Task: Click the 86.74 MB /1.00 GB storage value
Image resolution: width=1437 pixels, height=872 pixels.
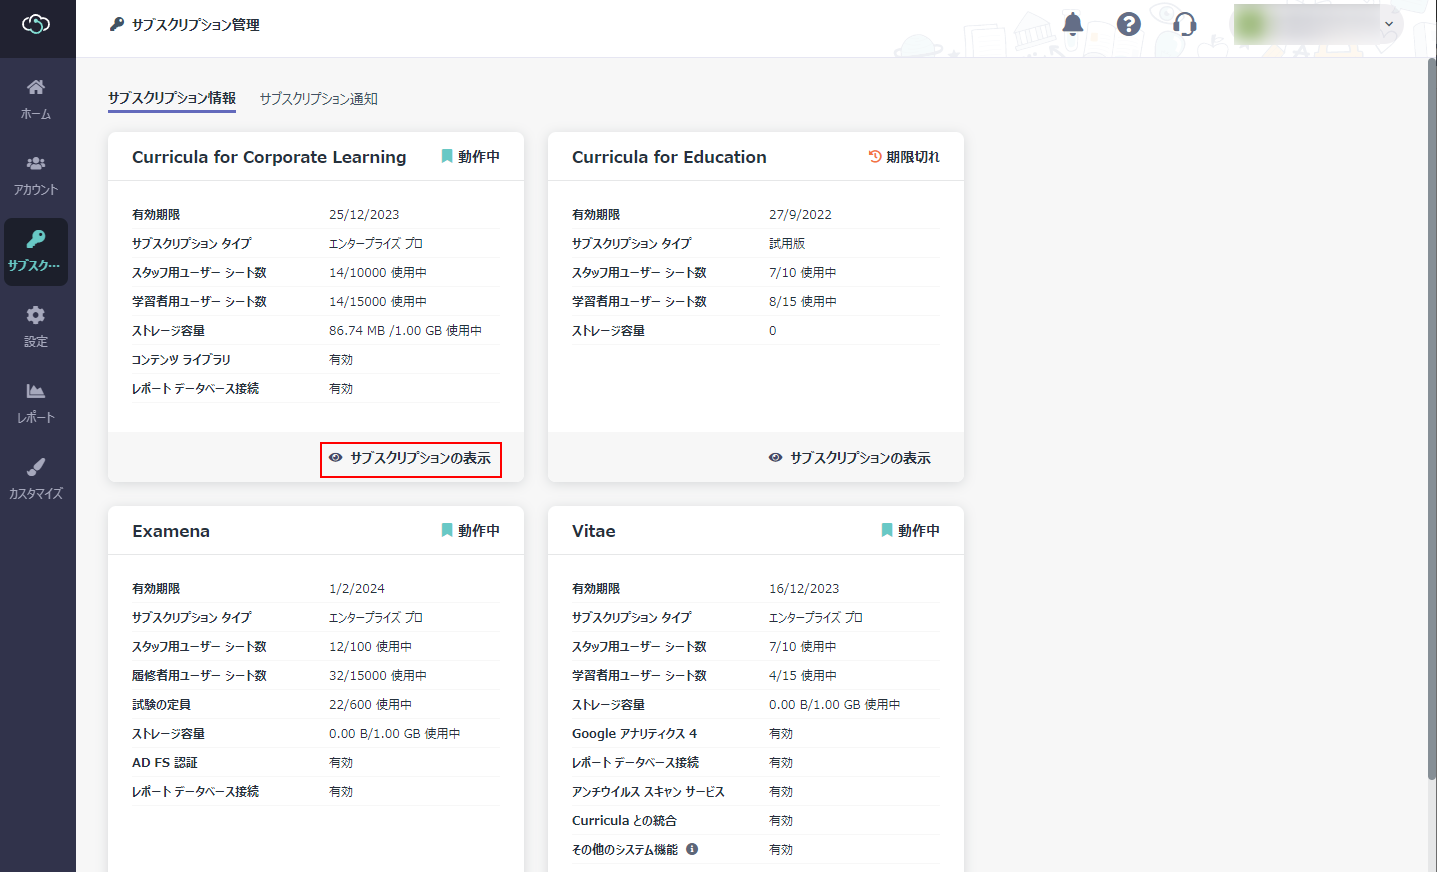Action: (405, 330)
